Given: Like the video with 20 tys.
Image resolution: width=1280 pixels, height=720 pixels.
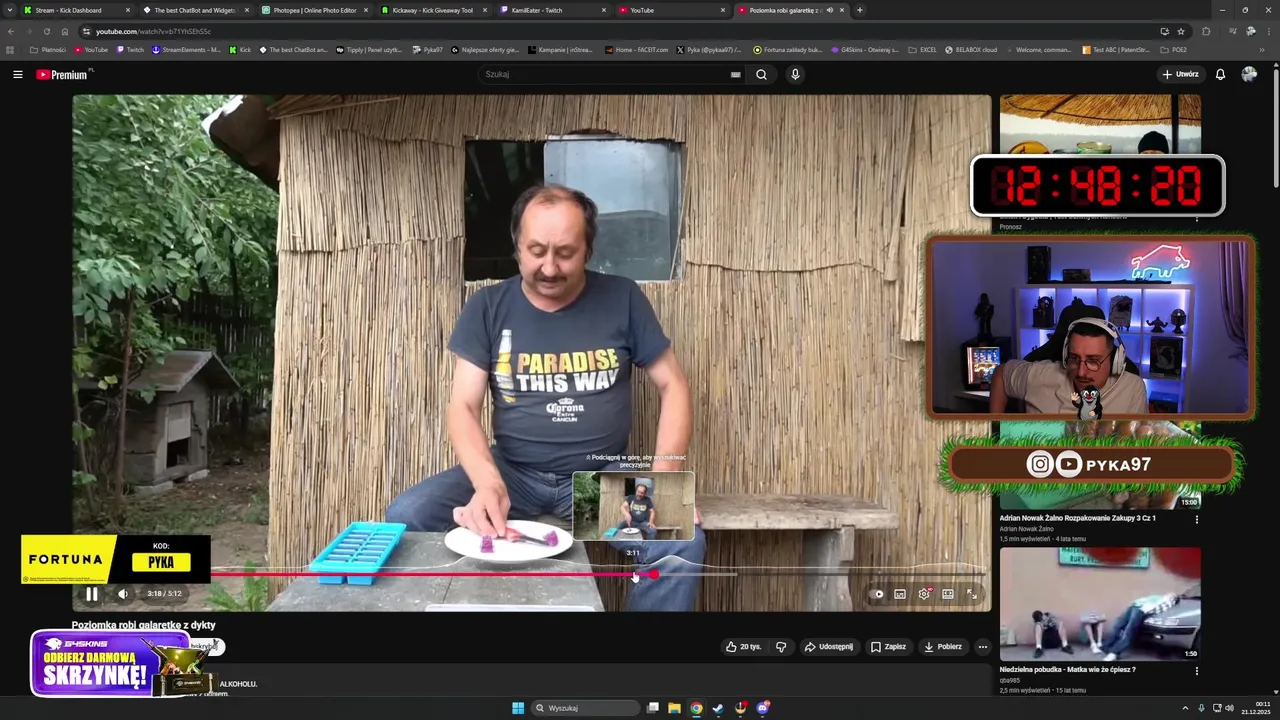Looking at the screenshot, I should (744, 647).
